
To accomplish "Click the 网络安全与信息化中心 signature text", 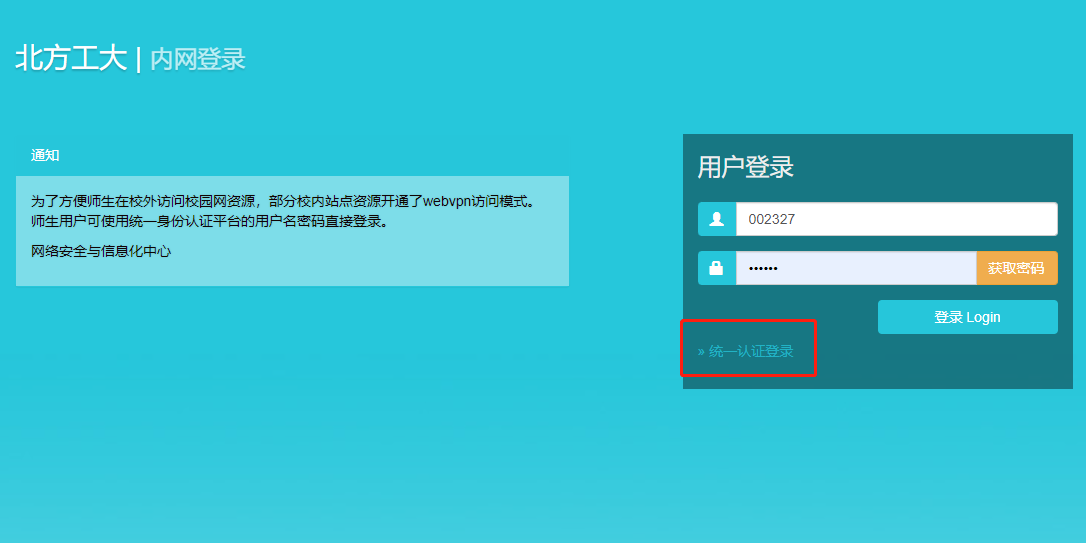I will pyautogui.click(x=101, y=251).
